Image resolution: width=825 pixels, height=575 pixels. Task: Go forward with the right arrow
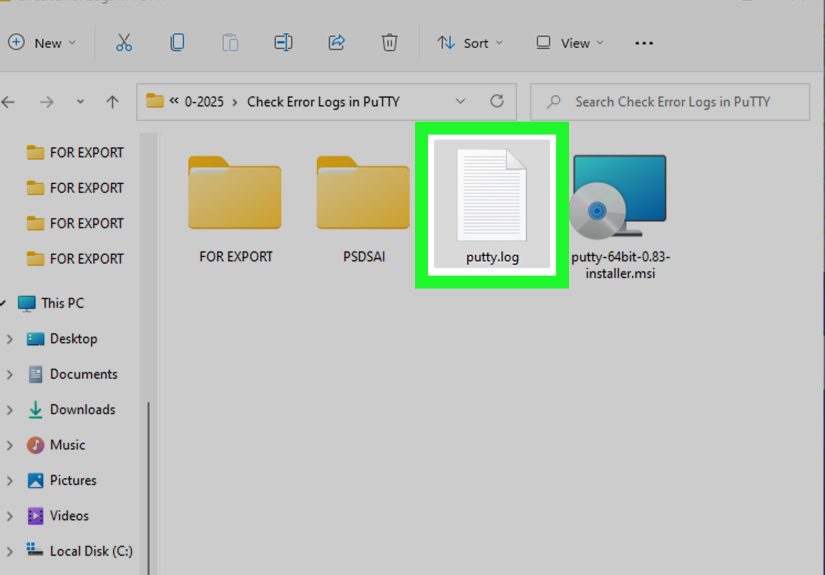pos(47,102)
